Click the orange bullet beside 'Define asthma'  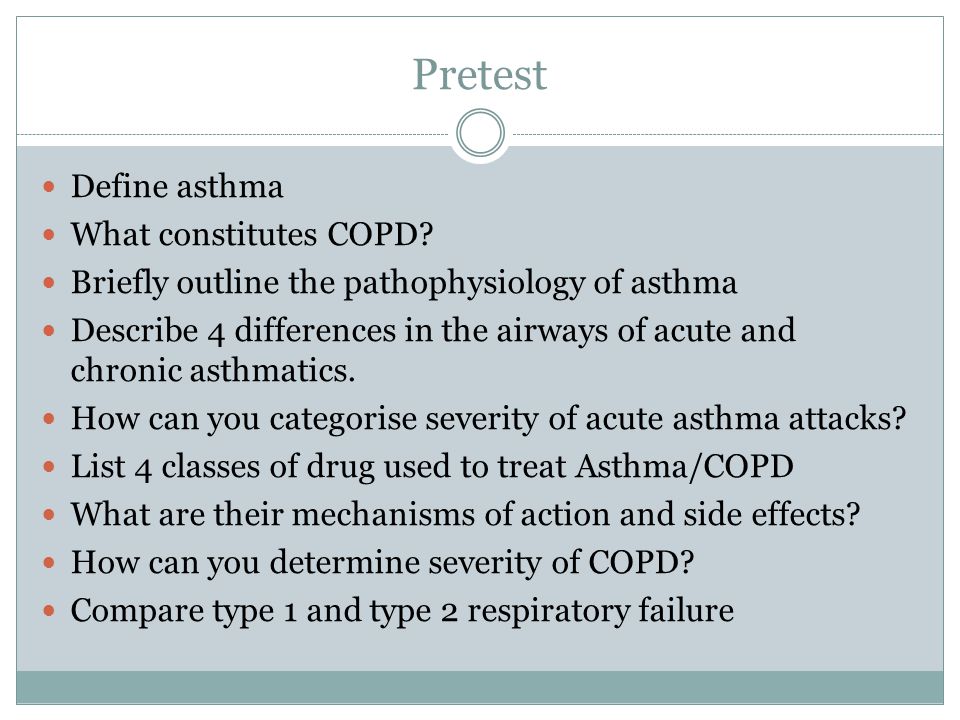click(50, 186)
